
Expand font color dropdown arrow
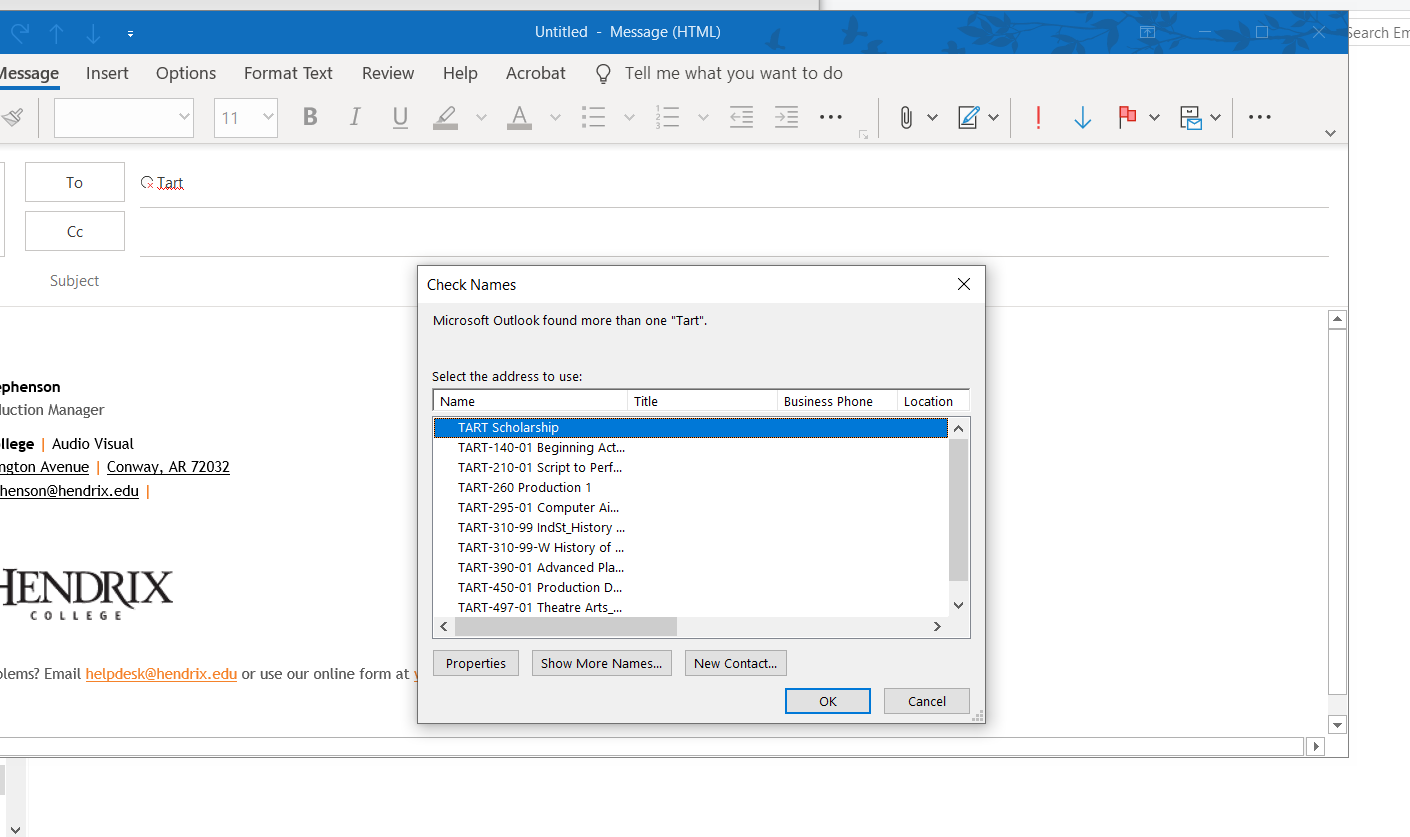[x=555, y=118]
